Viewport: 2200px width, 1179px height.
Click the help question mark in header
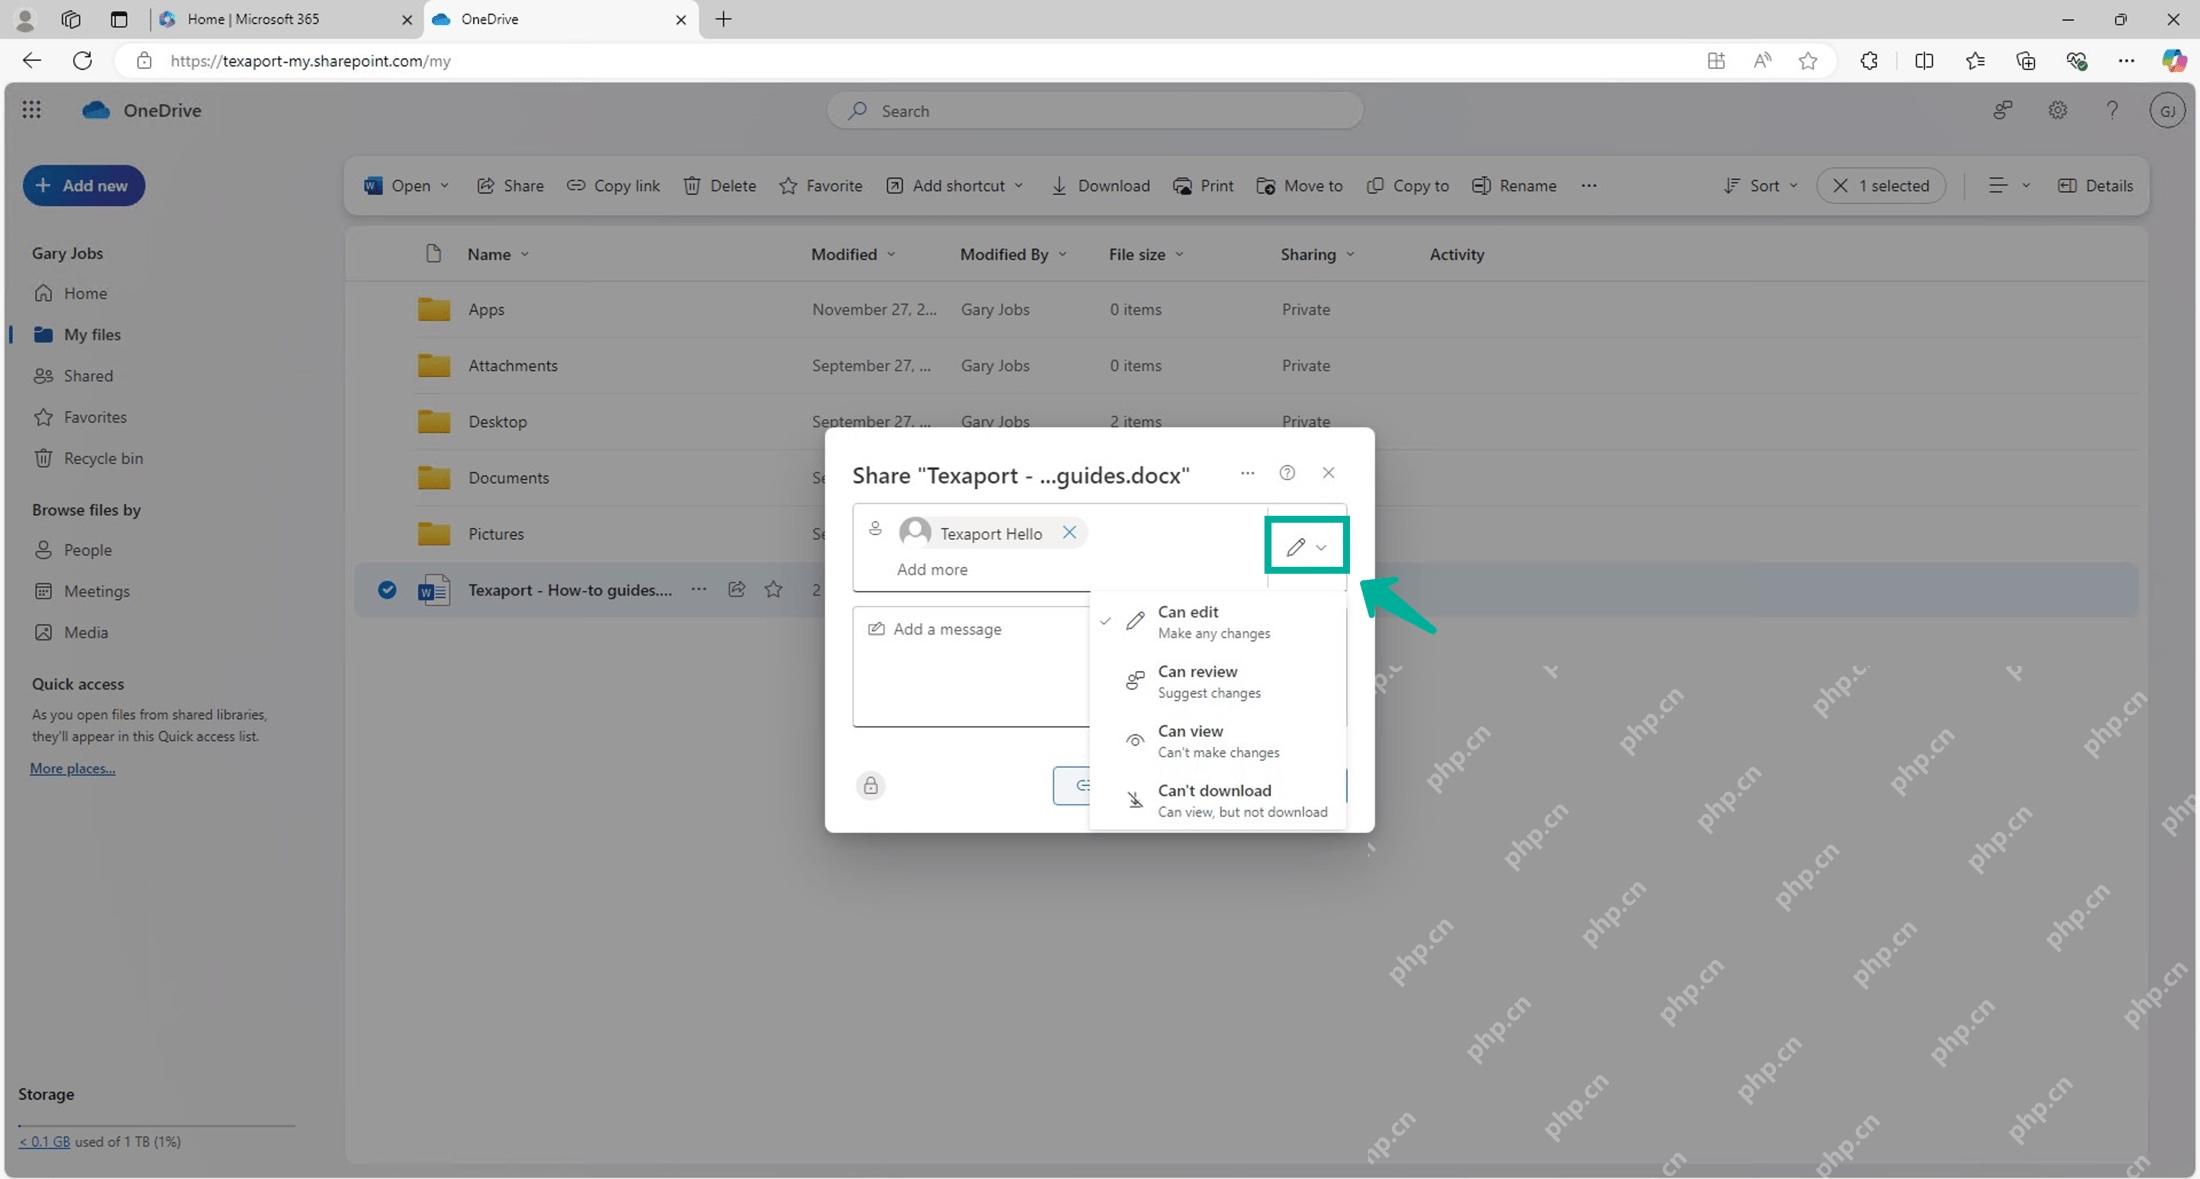coord(2111,110)
